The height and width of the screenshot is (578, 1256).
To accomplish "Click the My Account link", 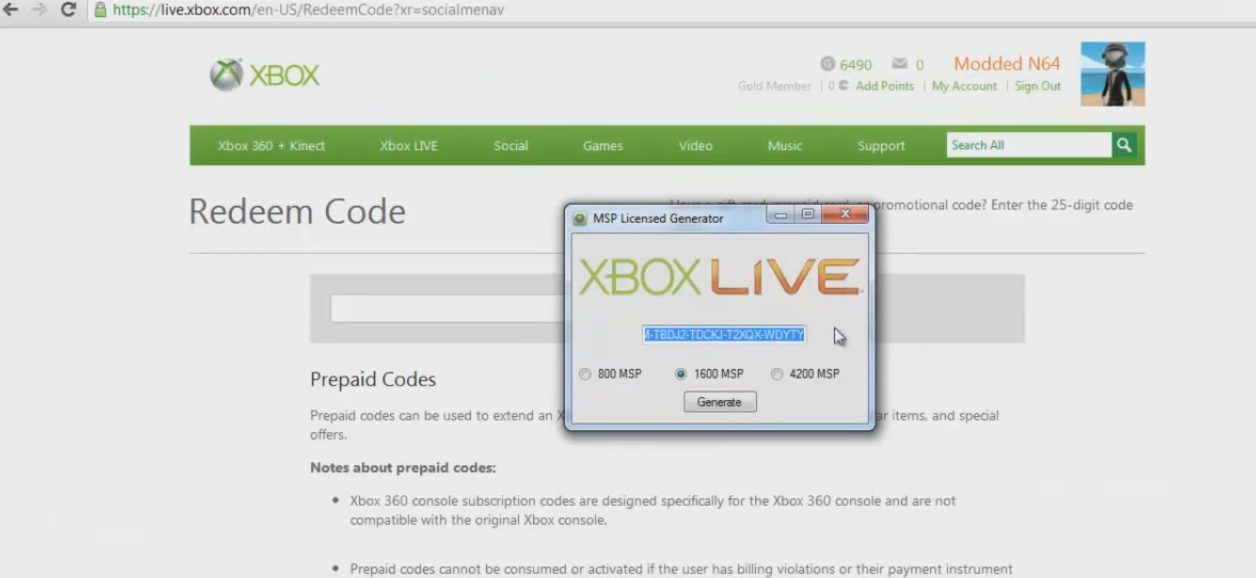I will [964, 86].
